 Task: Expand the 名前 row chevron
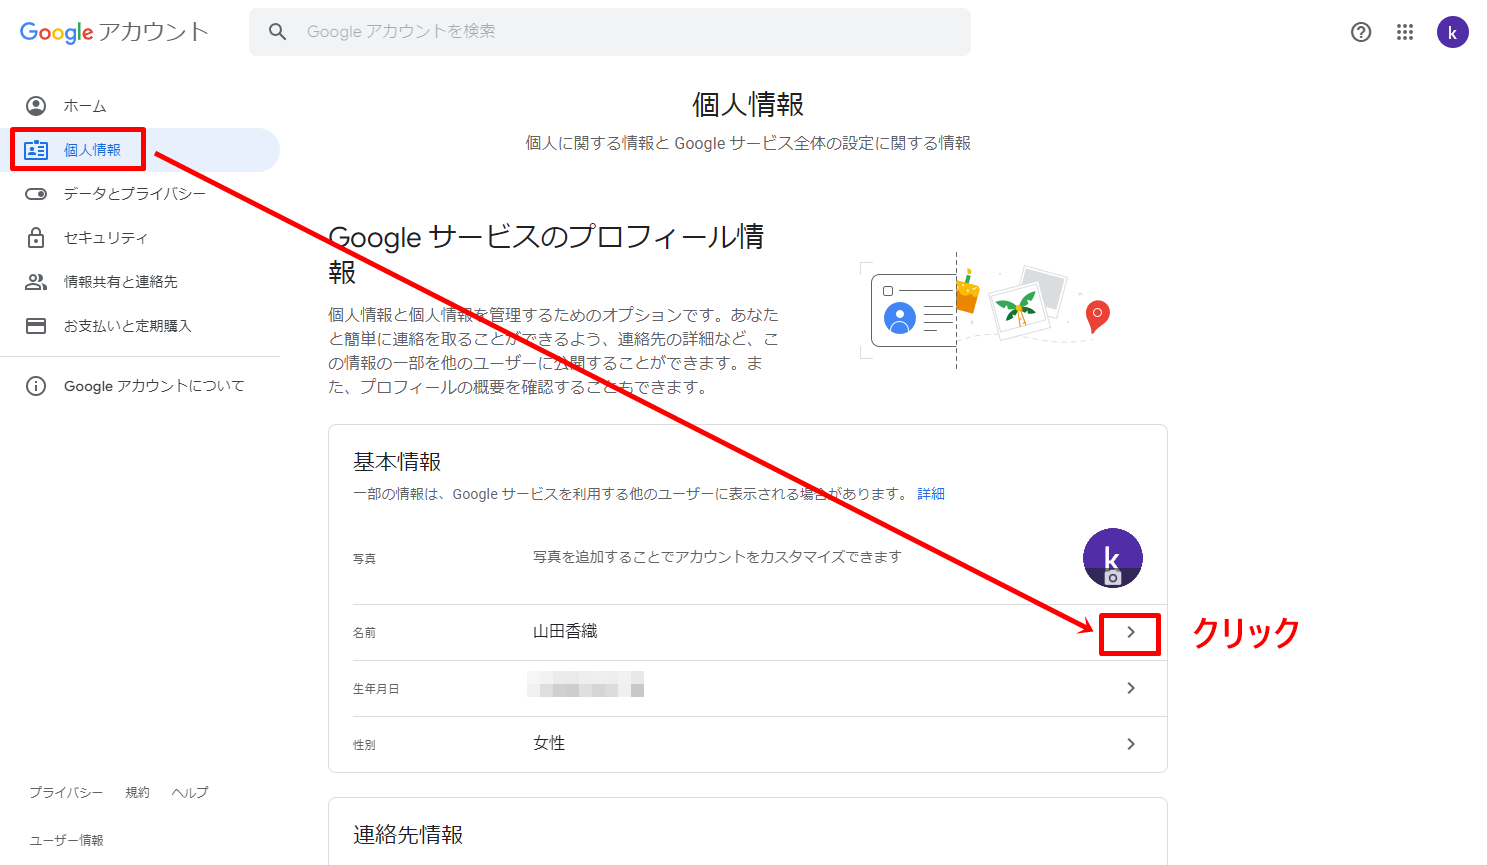(x=1130, y=632)
